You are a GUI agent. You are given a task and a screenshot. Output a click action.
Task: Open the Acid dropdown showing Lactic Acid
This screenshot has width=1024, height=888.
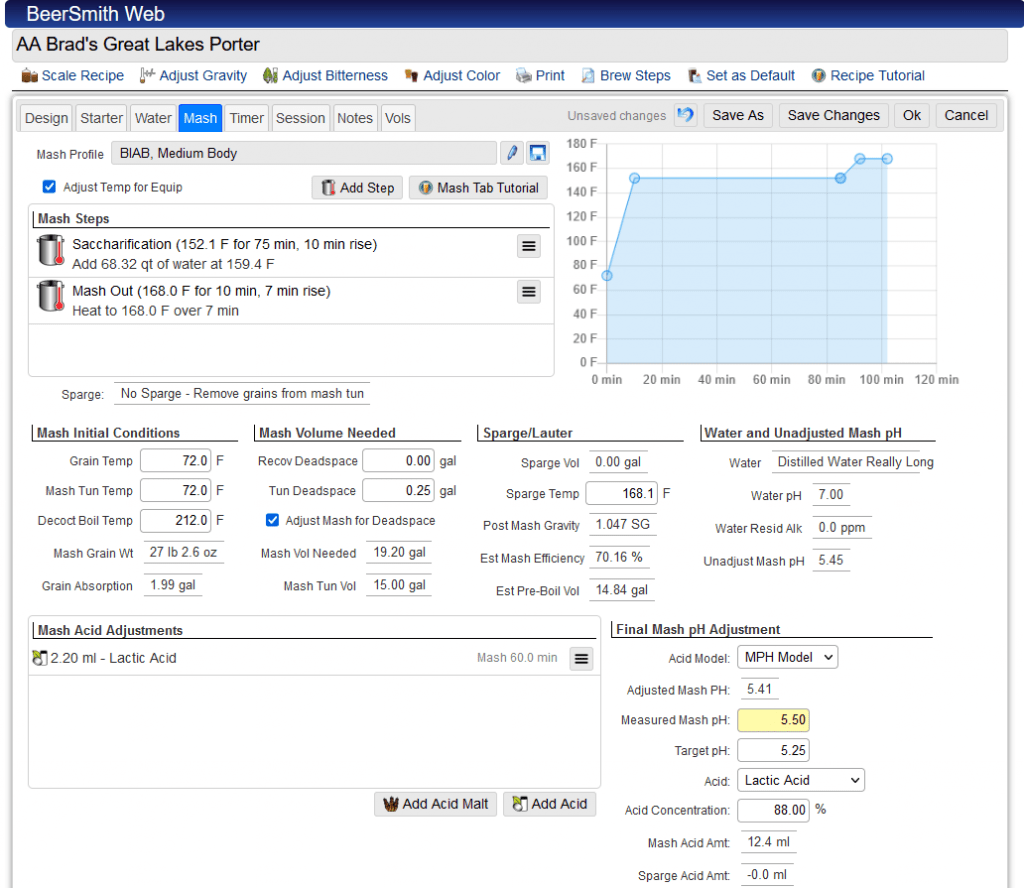pyautogui.click(x=800, y=780)
